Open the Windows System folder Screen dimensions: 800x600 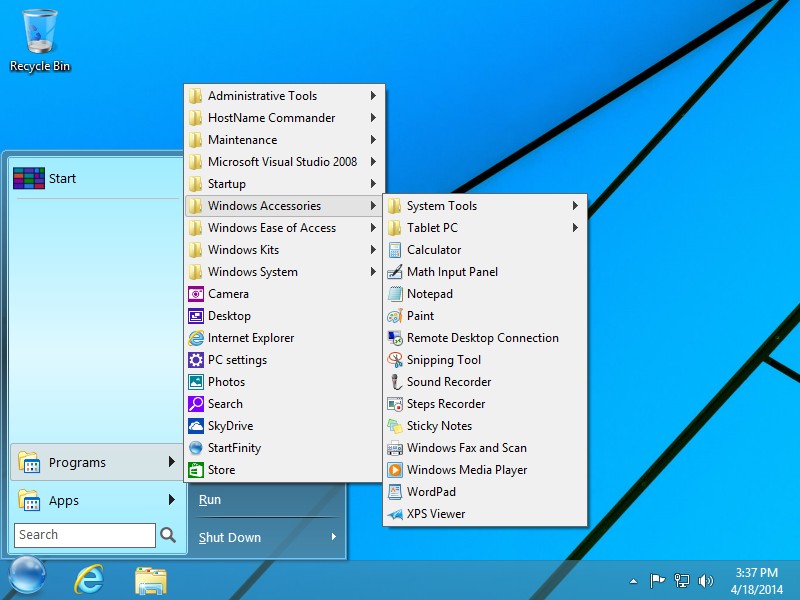pos(283,272)
